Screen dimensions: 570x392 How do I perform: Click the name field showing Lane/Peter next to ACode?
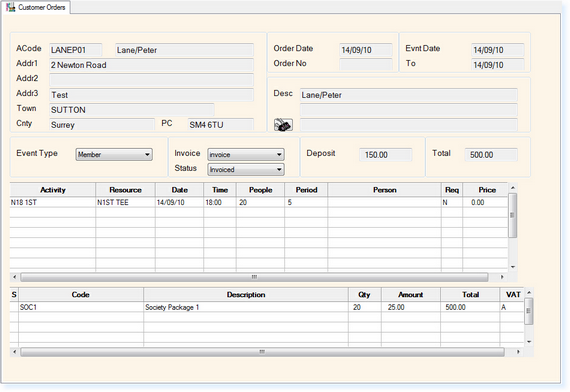click(x=184, y=50)
